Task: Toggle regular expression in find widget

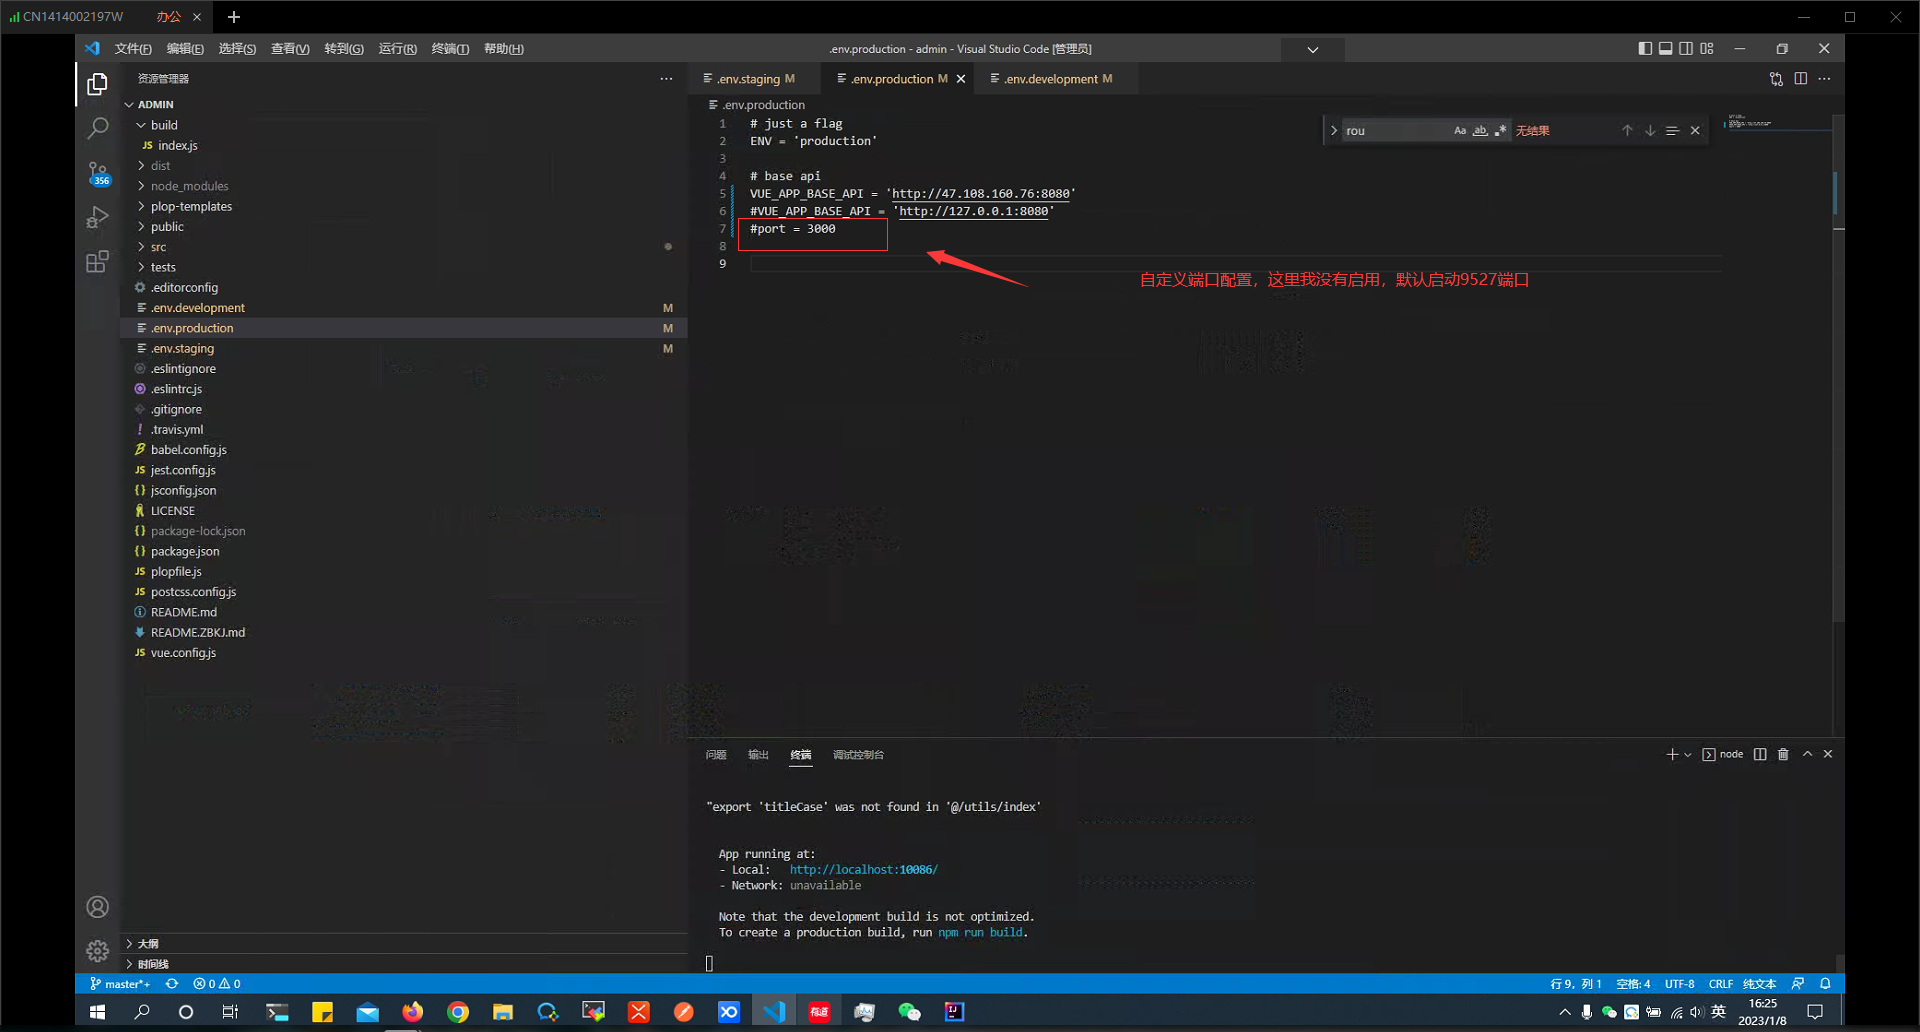Action: (1500, 131)
